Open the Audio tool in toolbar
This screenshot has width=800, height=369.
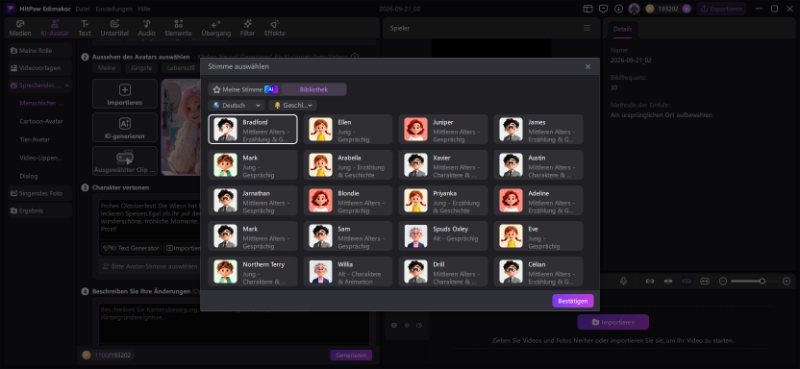[146, 28]
